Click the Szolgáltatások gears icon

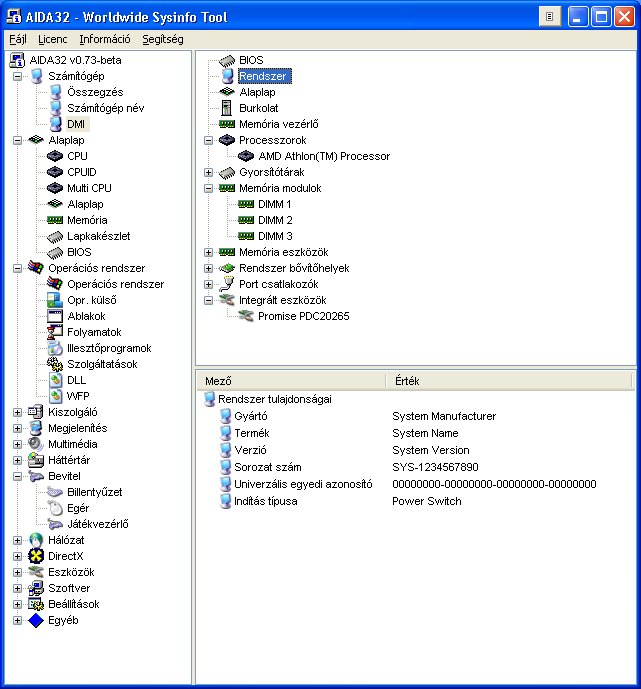pyautogui.click(x=55, y=364)
